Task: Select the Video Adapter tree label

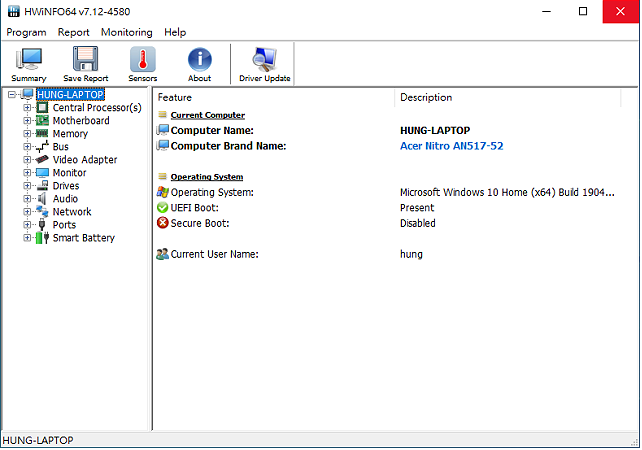Action: click(85, 160)
